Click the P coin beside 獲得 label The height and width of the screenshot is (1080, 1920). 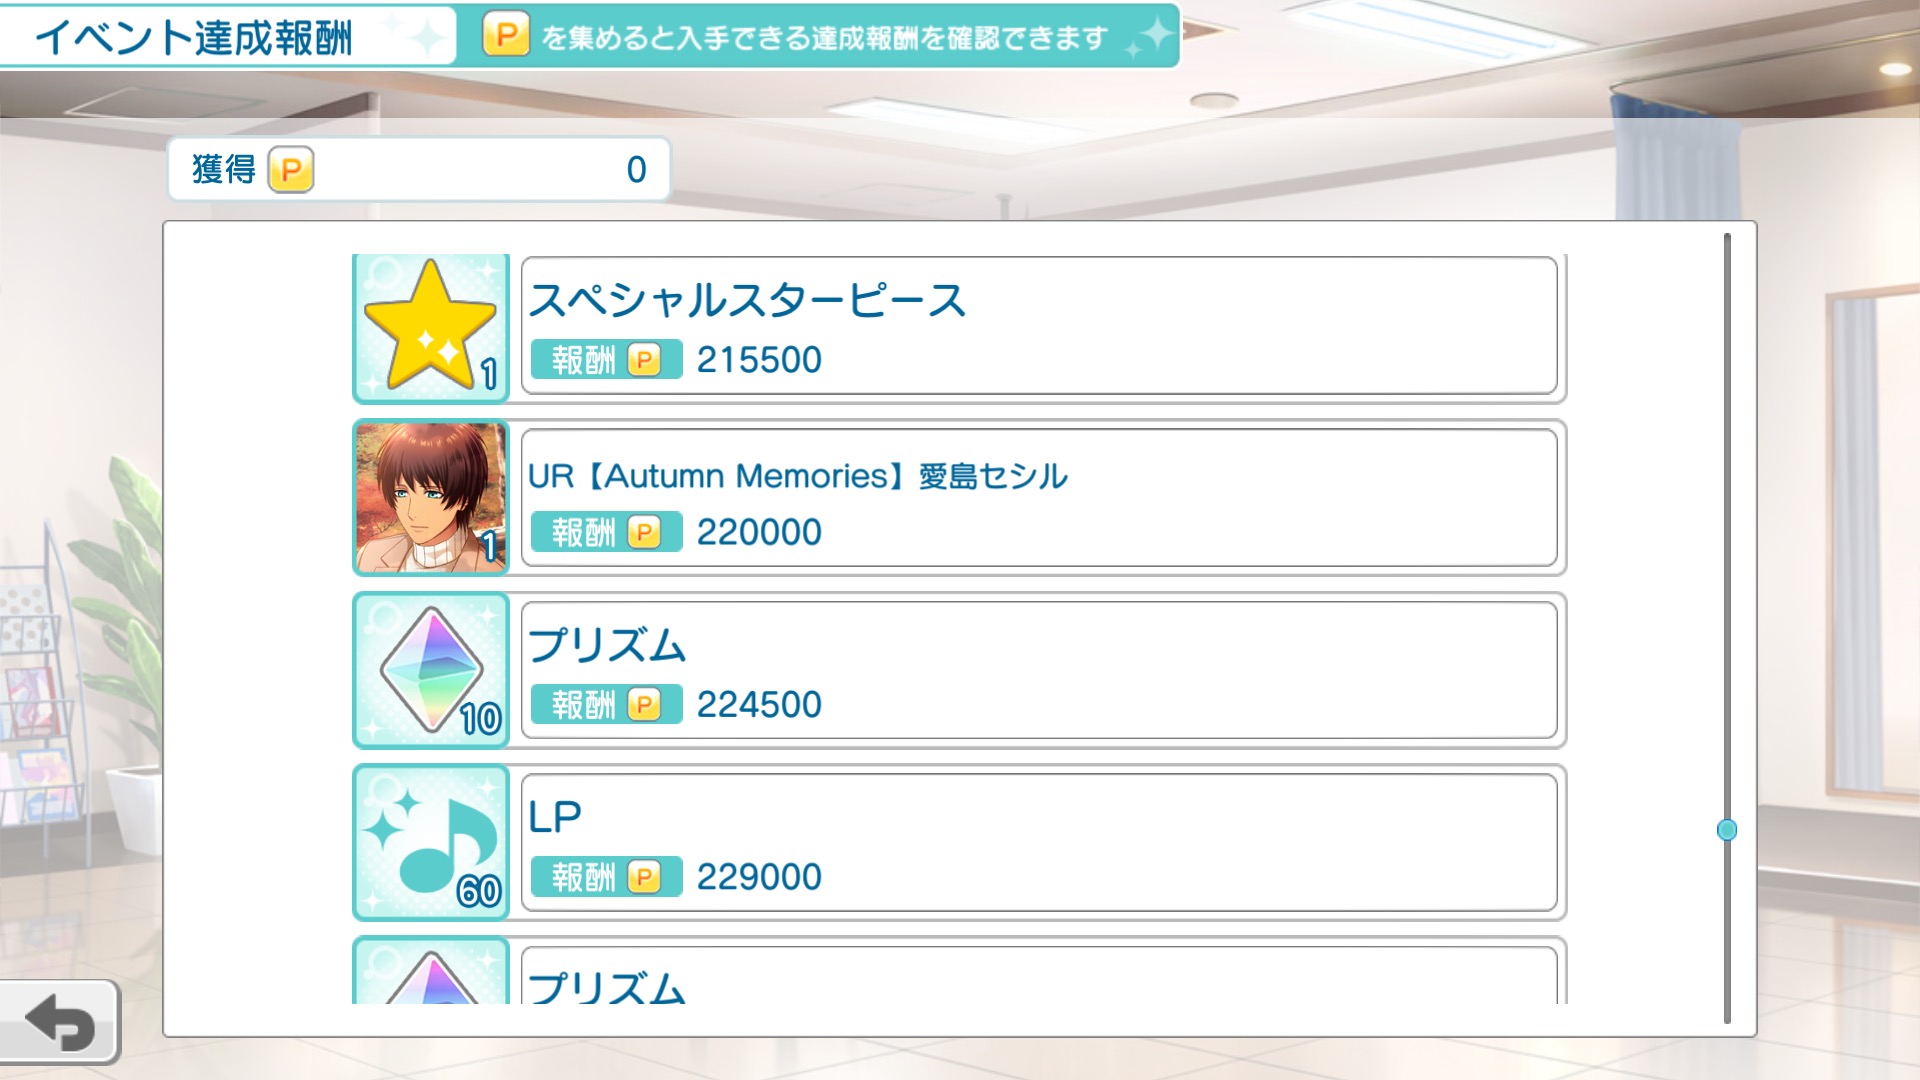[291, 170]
